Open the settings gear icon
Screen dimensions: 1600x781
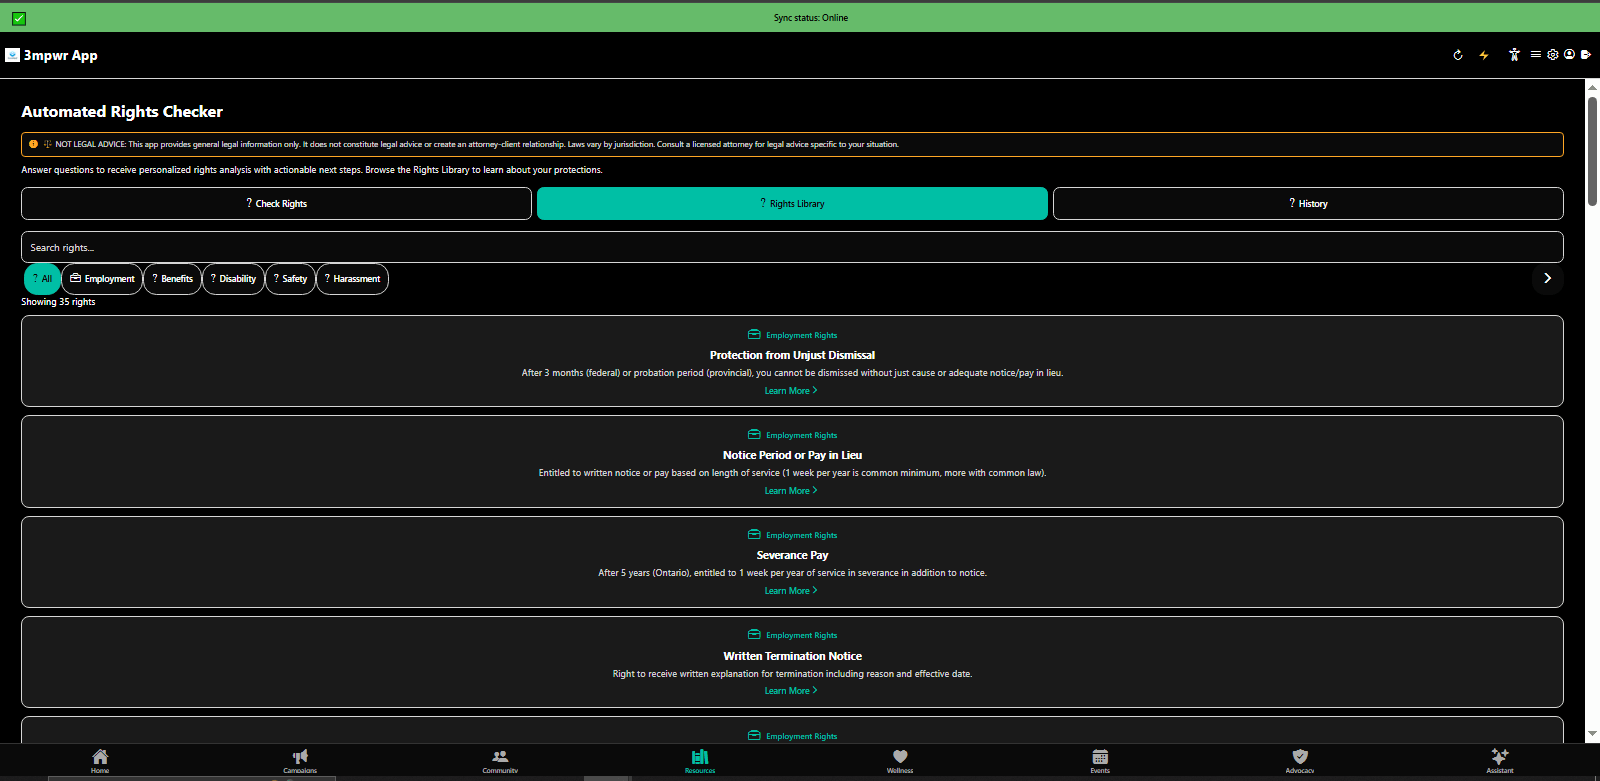point(1553,55)
